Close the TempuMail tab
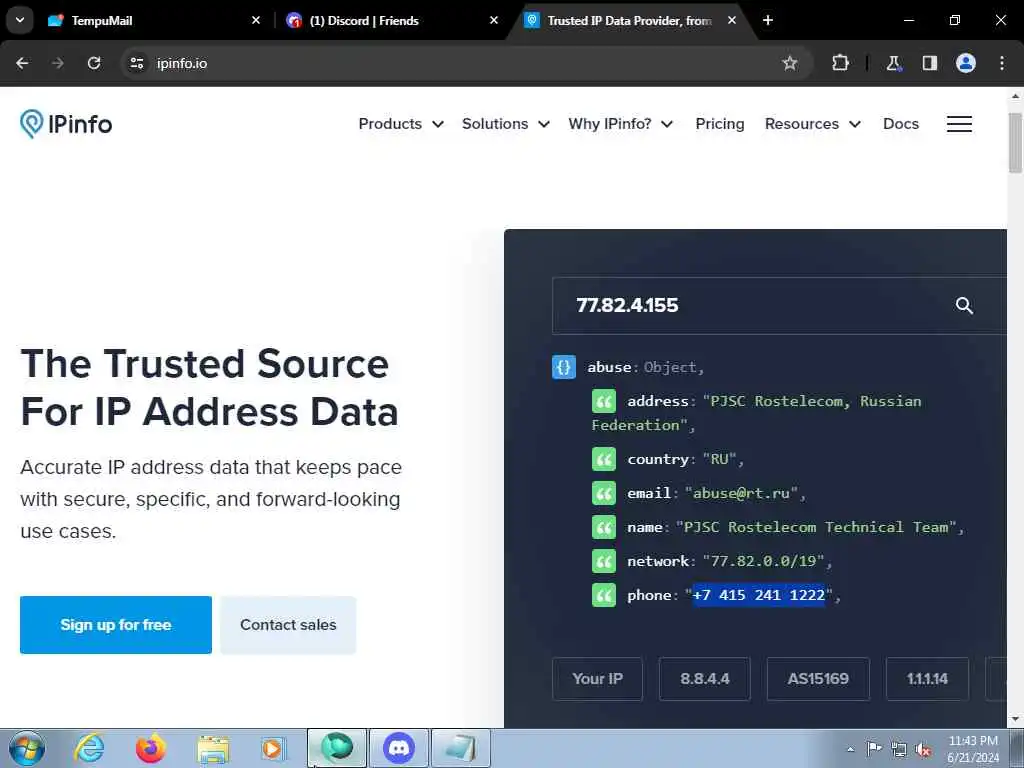This screenshot has width=1024, height=768. click(x=256, y=20)
